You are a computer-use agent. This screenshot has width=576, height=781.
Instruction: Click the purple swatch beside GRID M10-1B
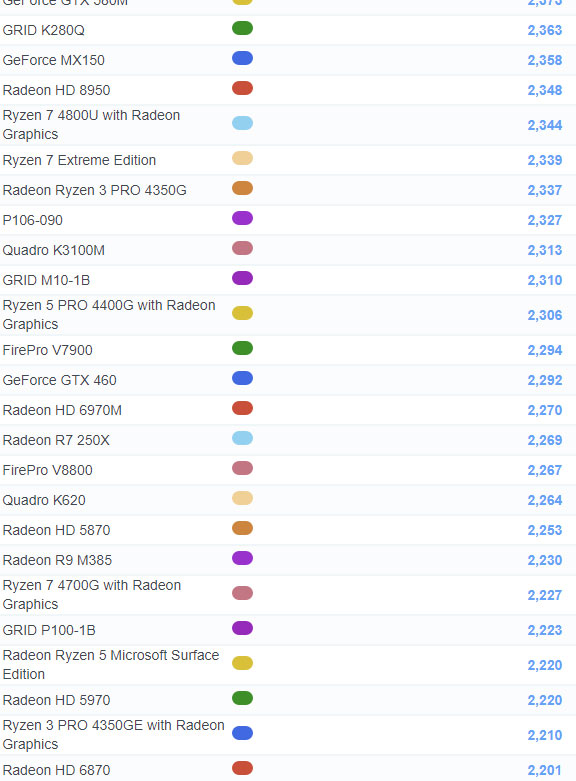pyautogui.click(x=242, y=278)
